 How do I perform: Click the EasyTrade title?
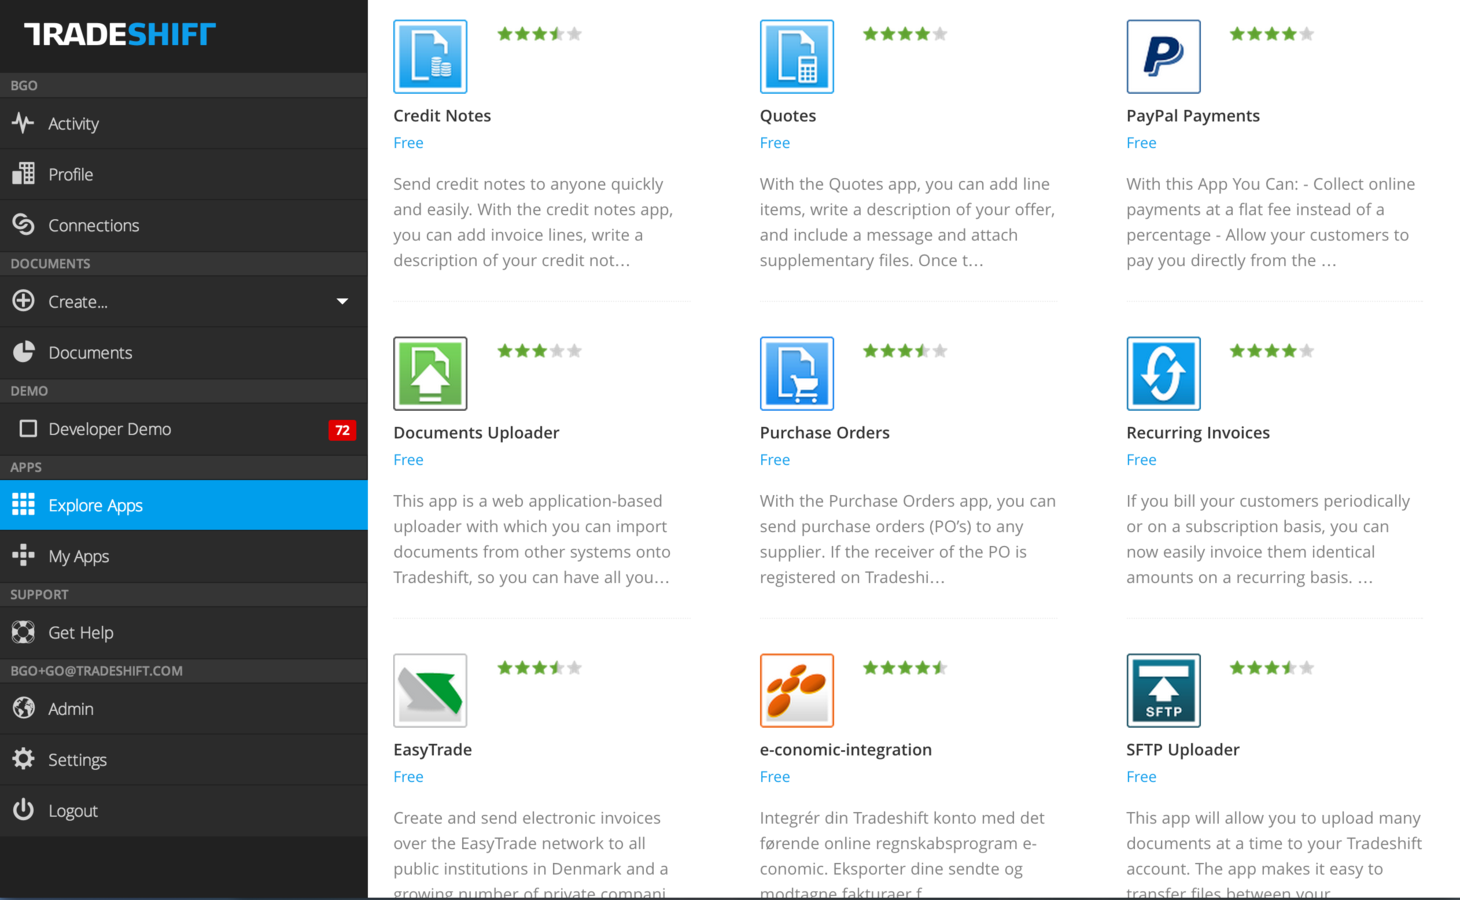tap(432, 750)
